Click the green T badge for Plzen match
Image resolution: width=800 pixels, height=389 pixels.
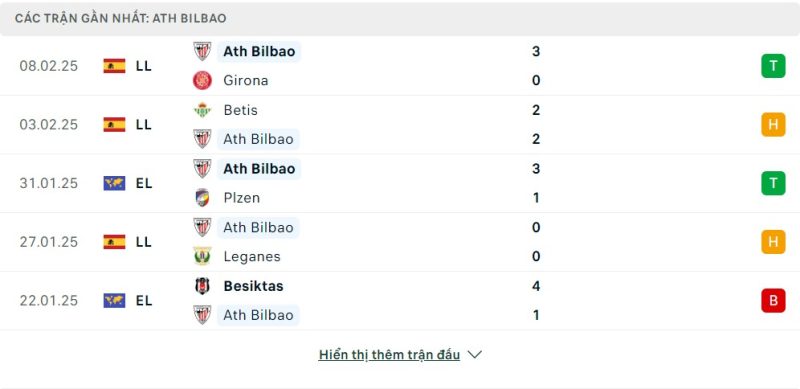click(773, 183)
